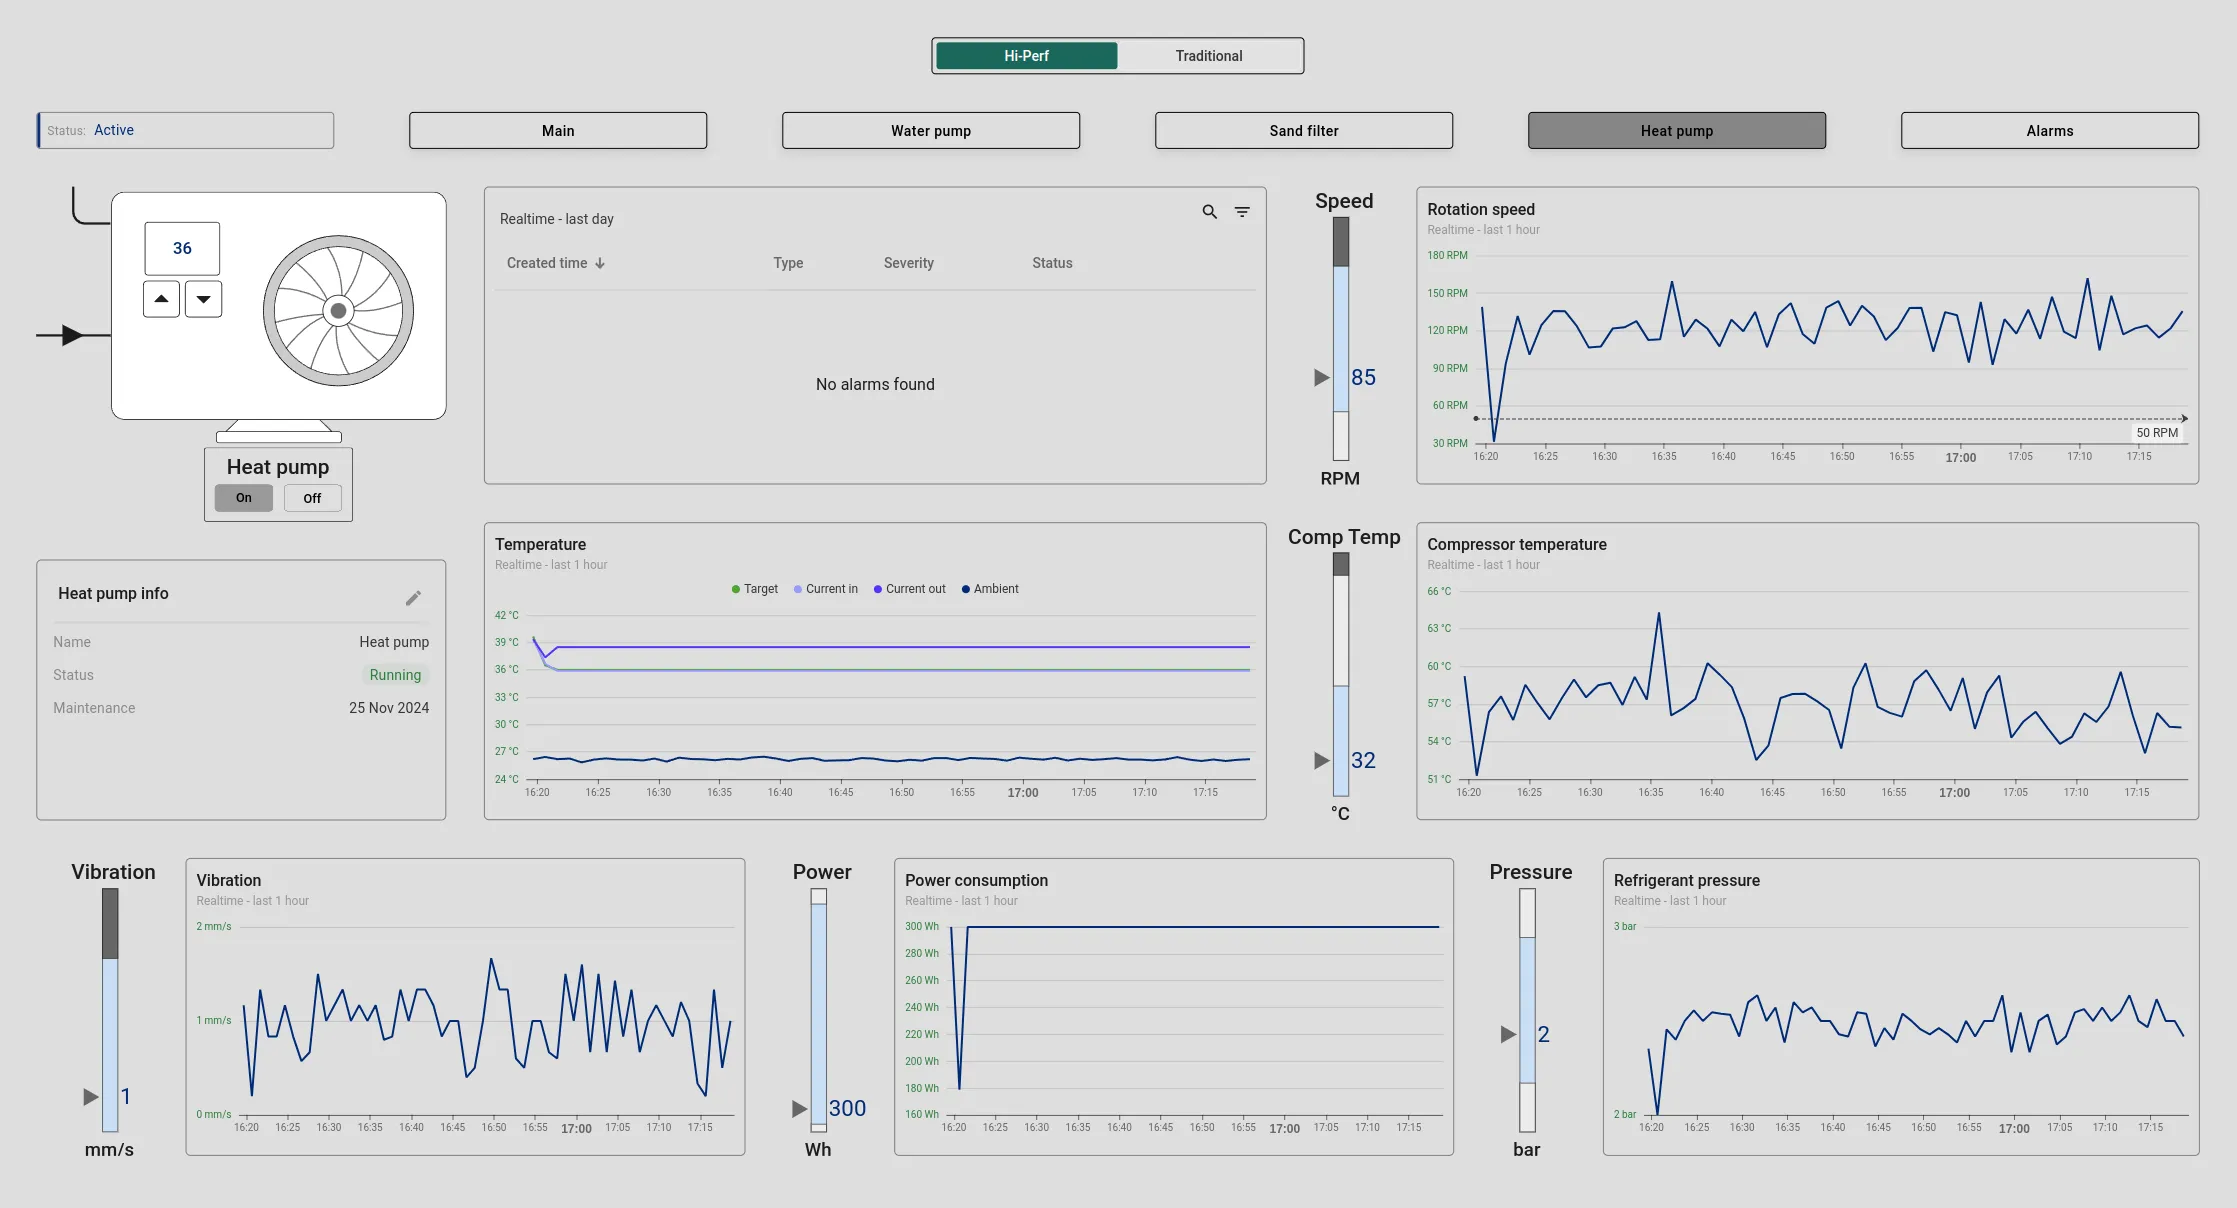This screenshot has height=1208, width=2237.
Task: Toggle Ambient series in temperature legend
Action: pyautogui.click(x=990, y=589)
